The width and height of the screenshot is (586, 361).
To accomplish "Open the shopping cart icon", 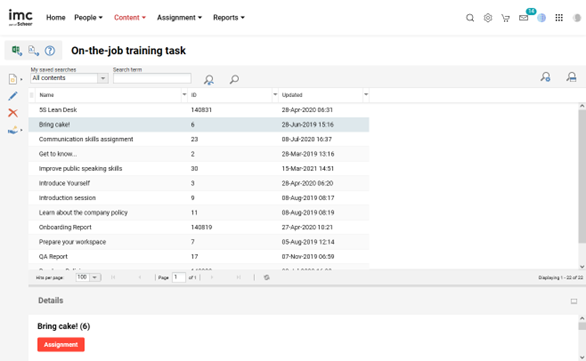I will 505,18.
